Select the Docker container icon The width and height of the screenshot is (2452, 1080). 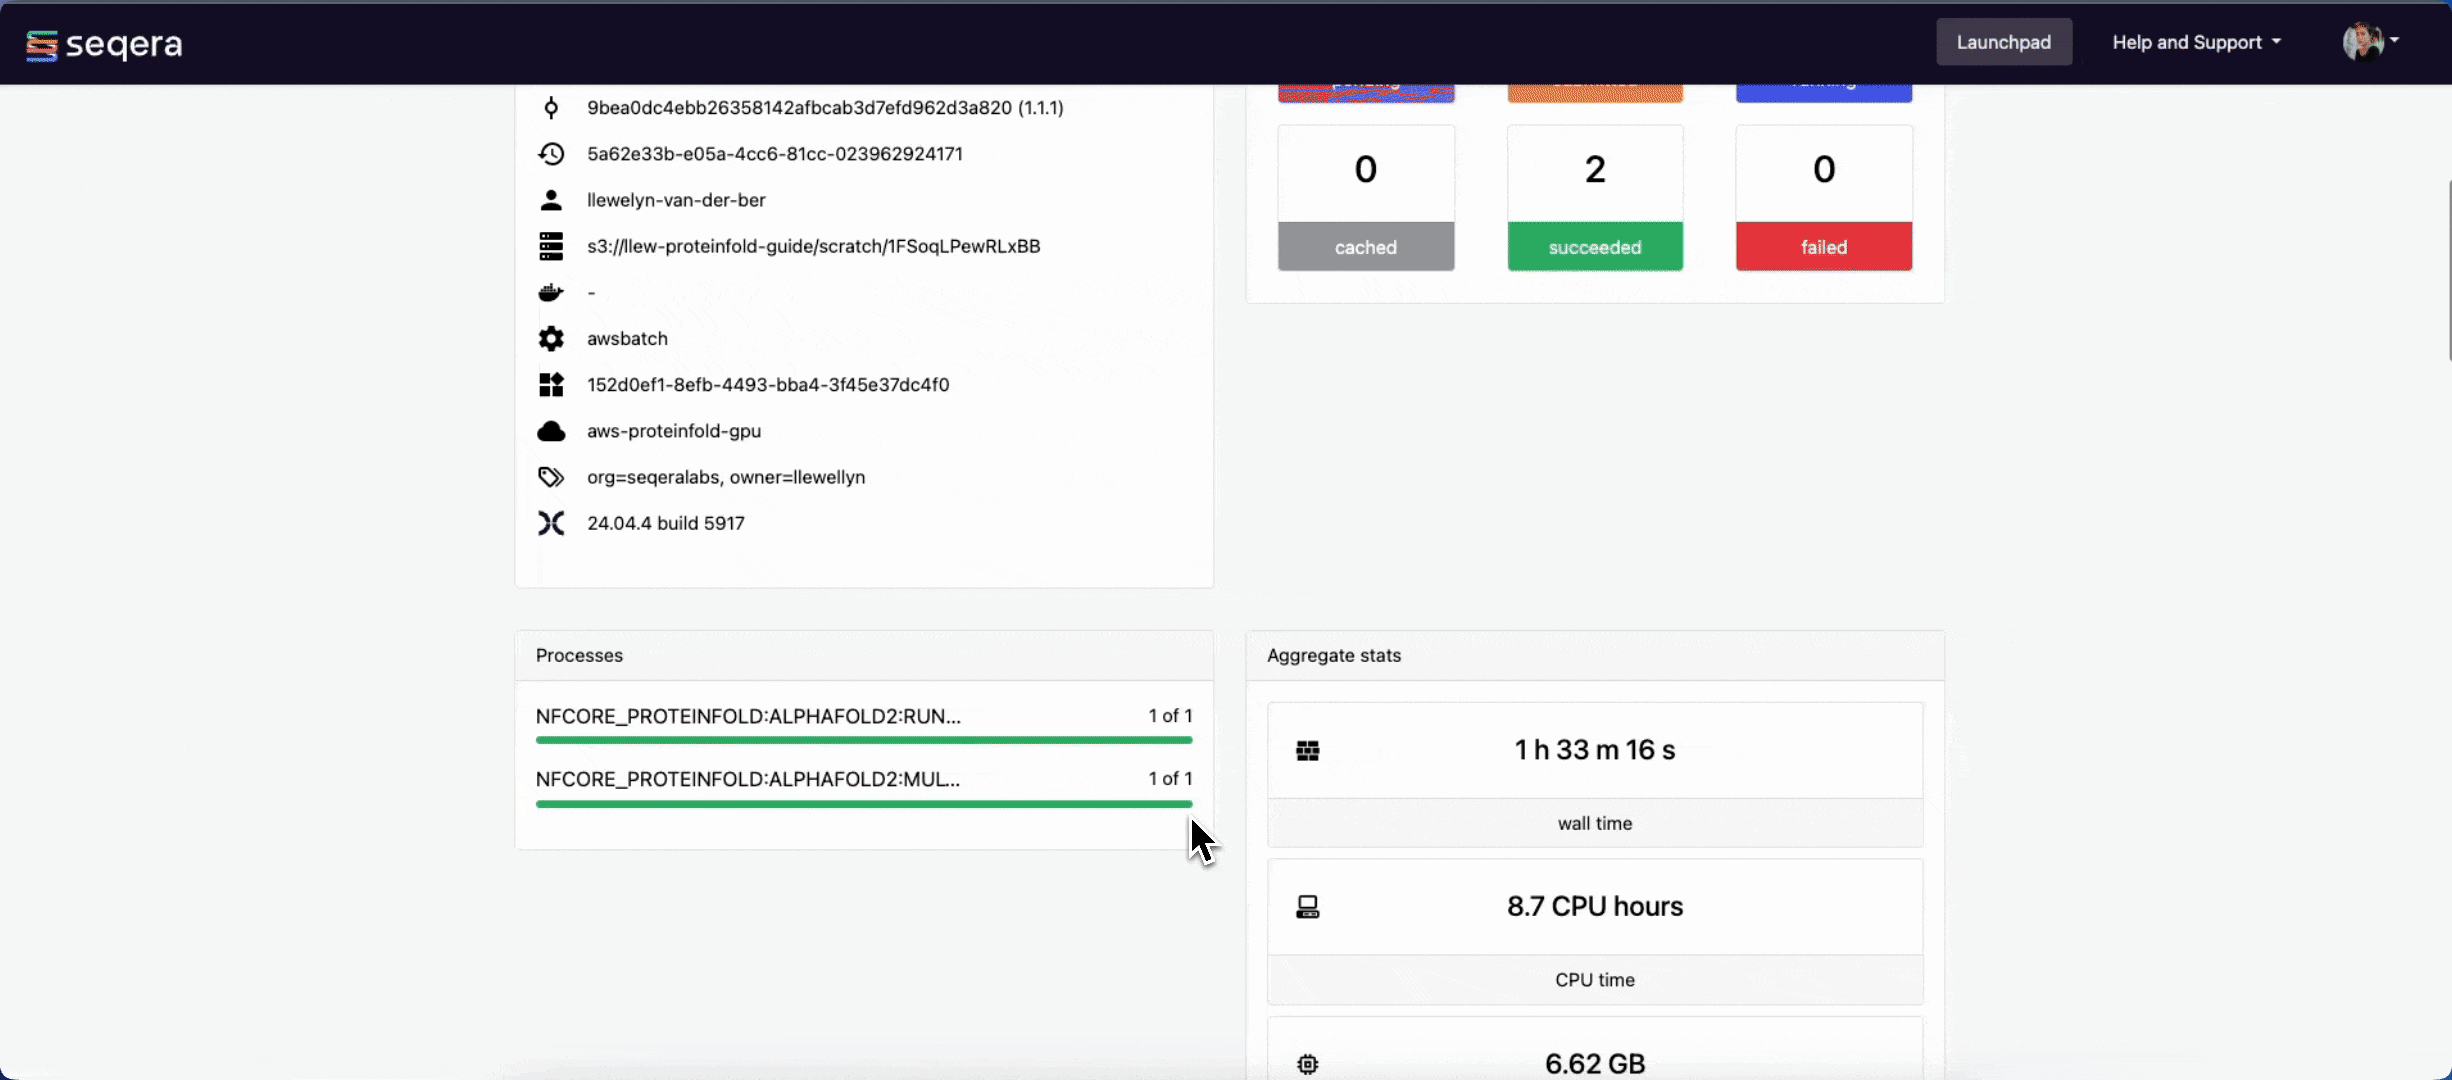[551, 291]
